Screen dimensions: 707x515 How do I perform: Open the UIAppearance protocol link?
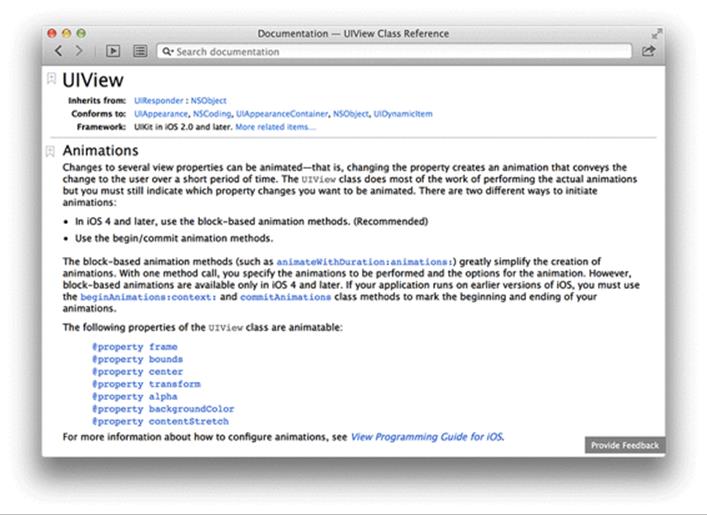click(161, 114)
